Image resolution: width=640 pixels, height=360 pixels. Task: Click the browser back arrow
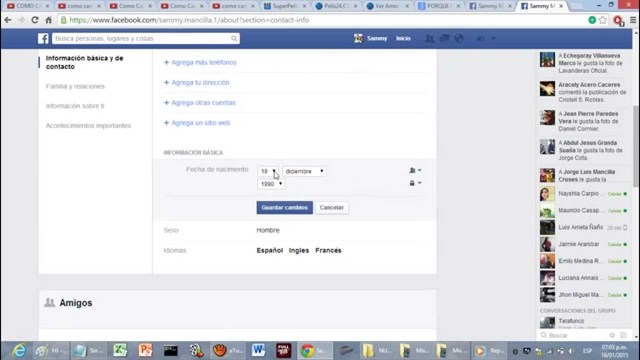8,20
